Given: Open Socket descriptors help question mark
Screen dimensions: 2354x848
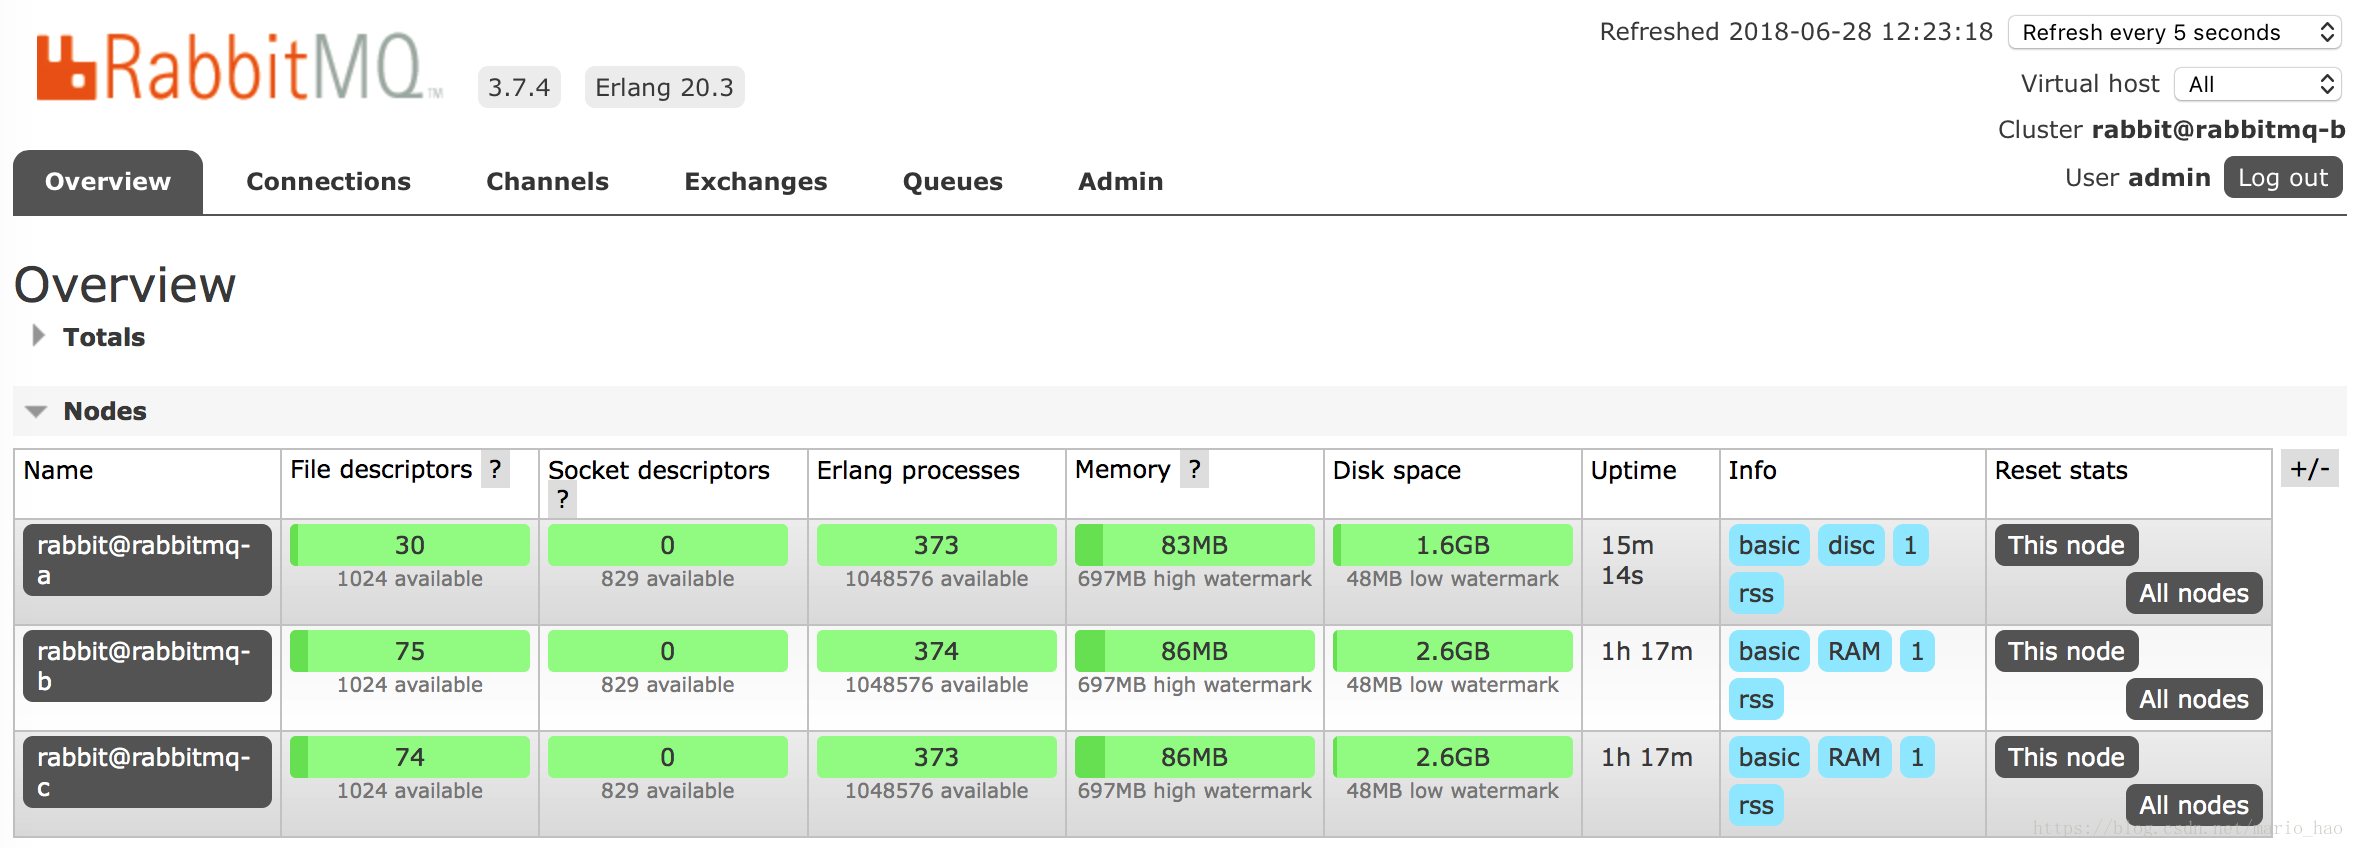Looking at the screenshot, I should [563, 499].
